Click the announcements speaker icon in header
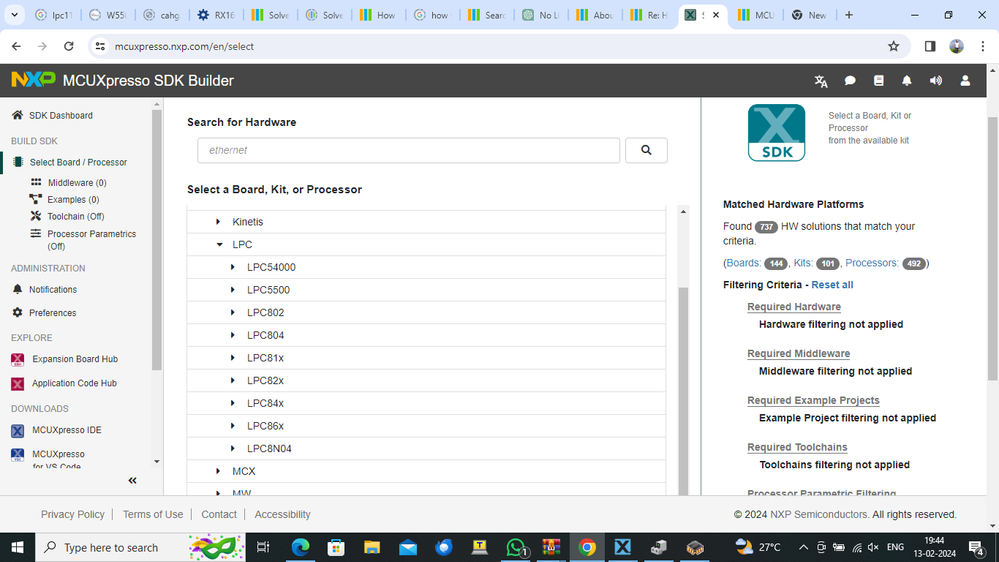The image size is (999, 562). click(936, 80)
